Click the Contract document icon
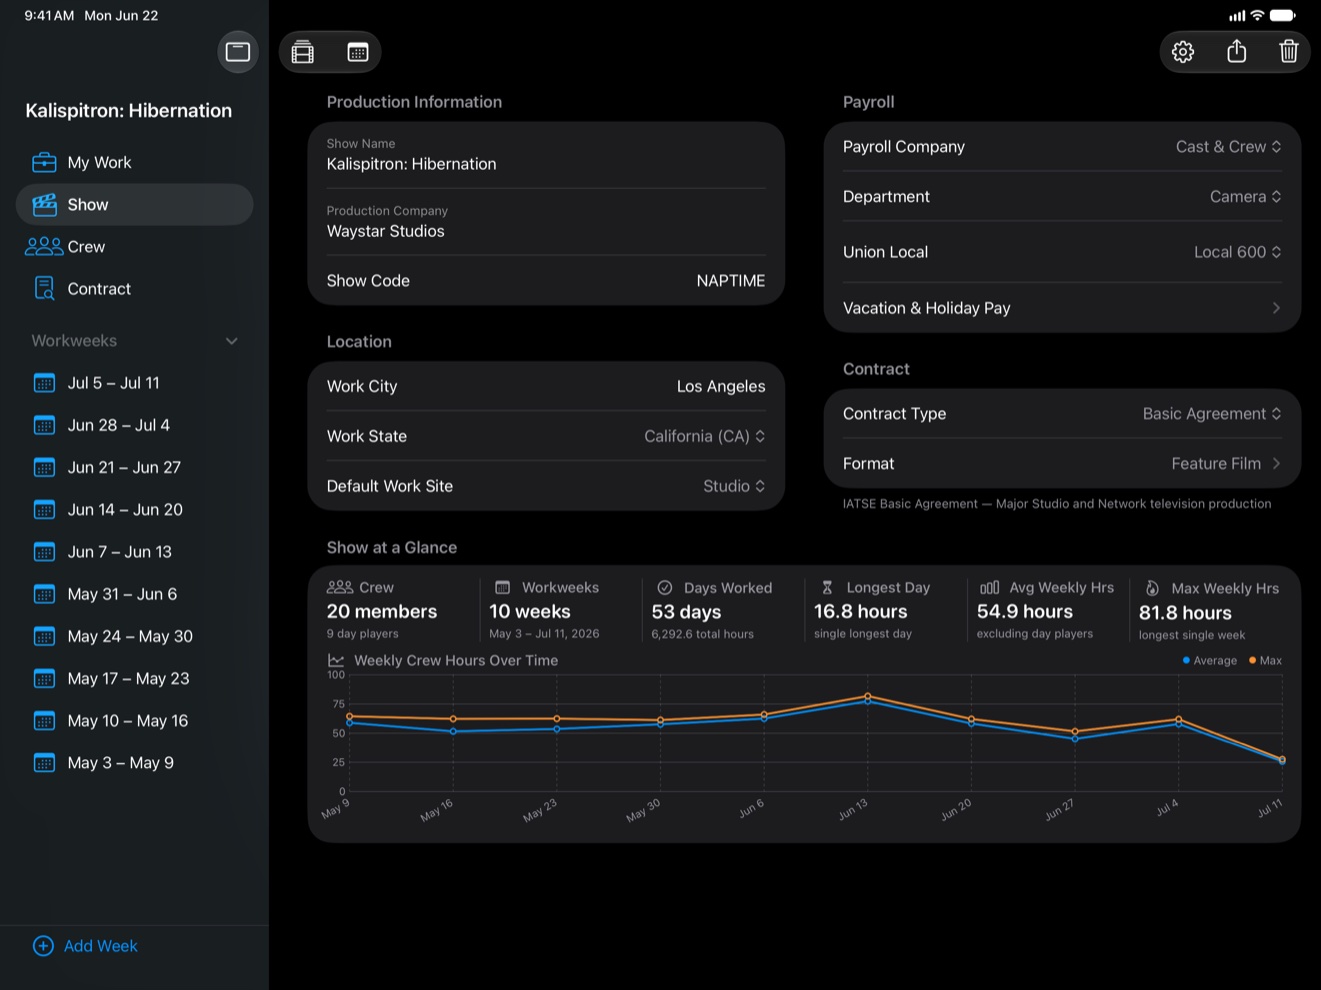 pos(44,288)
